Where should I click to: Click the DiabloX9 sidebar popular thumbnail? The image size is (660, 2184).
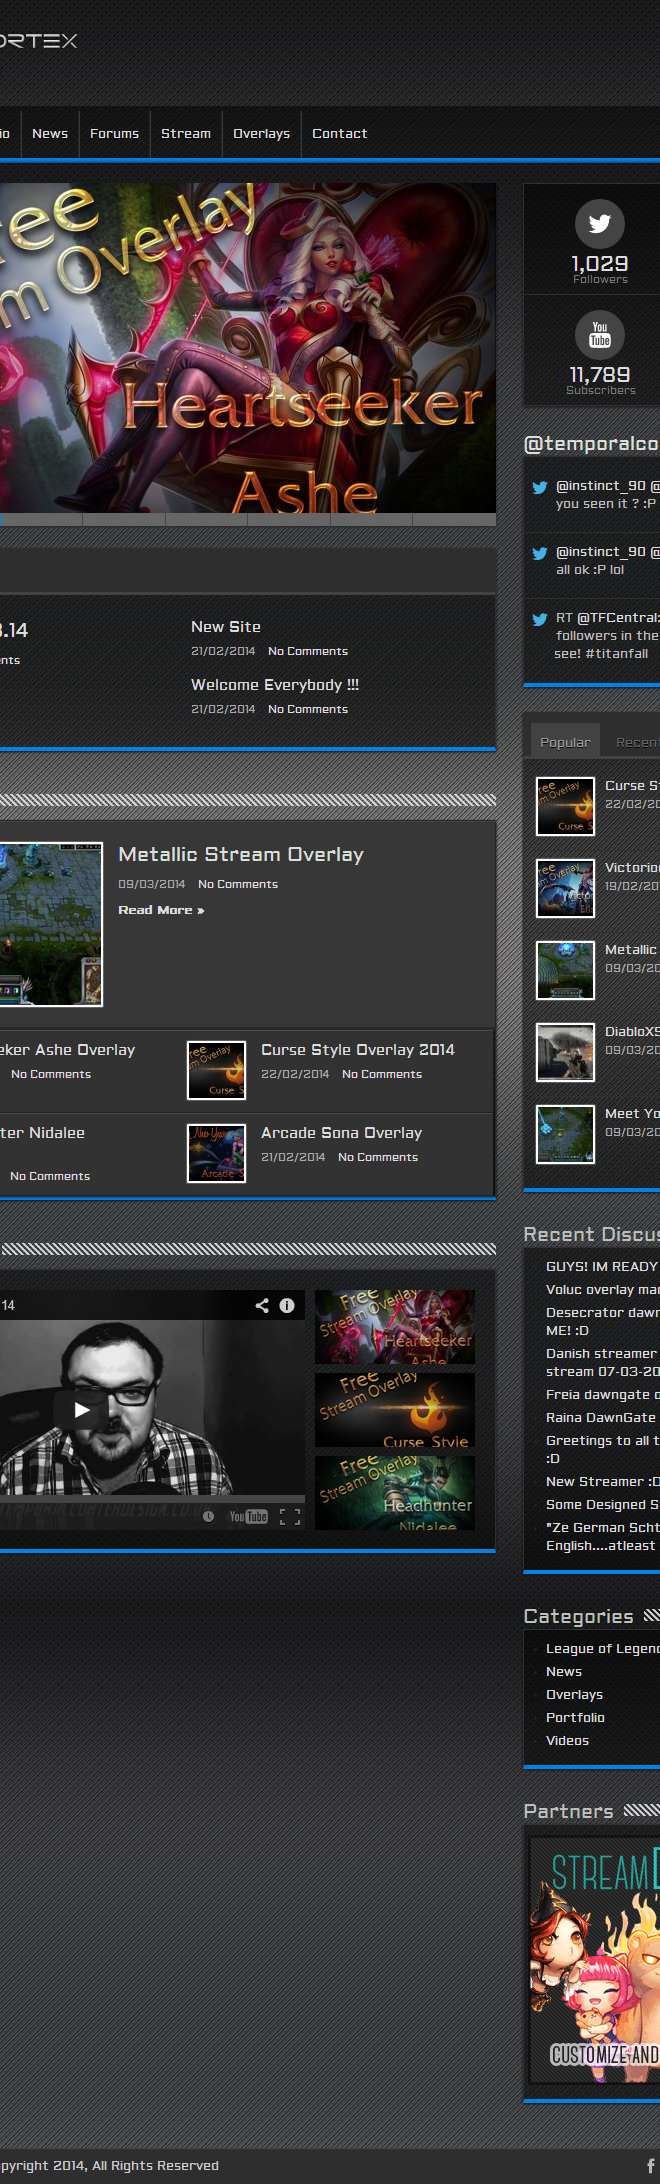click(x=566, y=1052)
